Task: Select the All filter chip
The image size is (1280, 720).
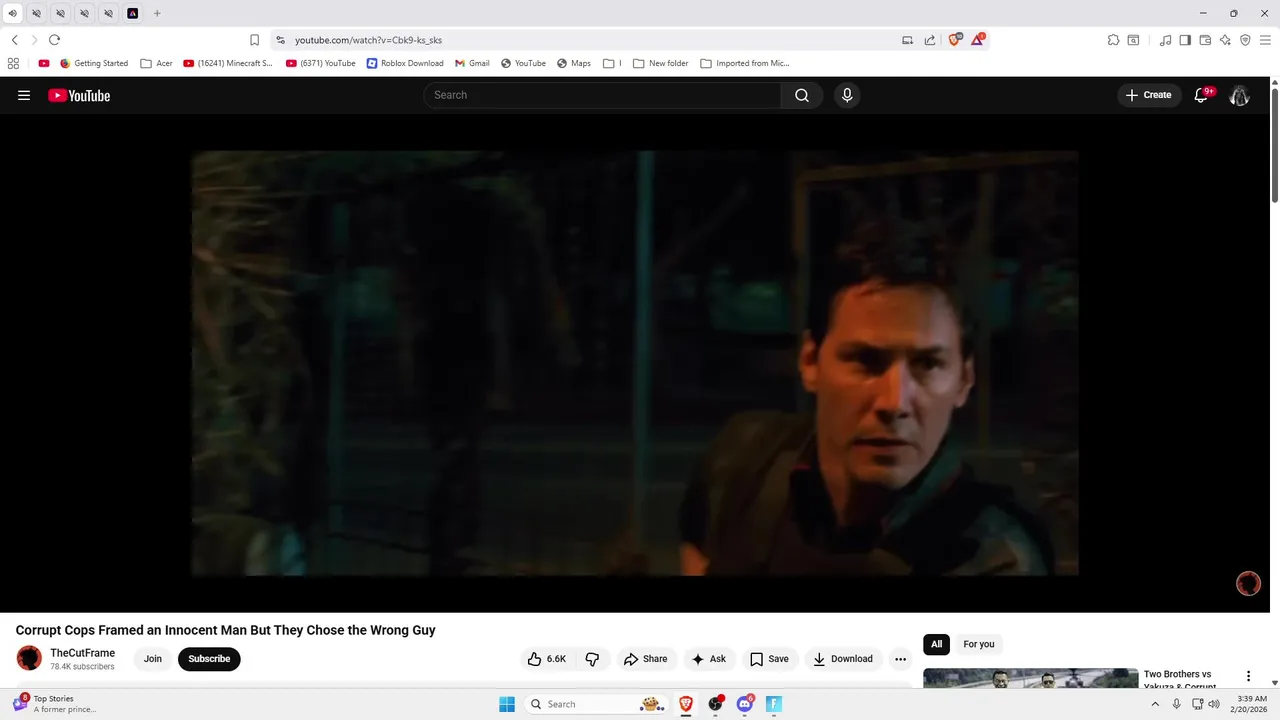Action: click(936, 644)
